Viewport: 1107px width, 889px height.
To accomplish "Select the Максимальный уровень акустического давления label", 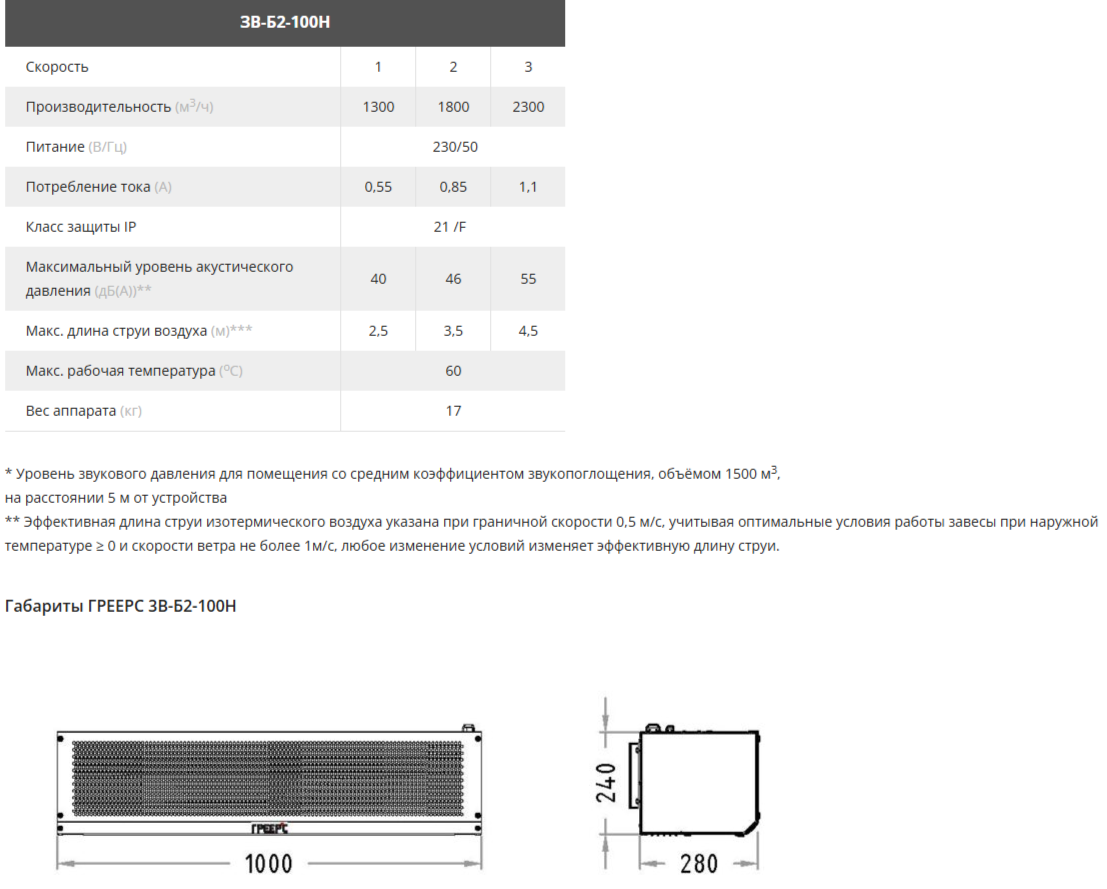I will 160,279.
